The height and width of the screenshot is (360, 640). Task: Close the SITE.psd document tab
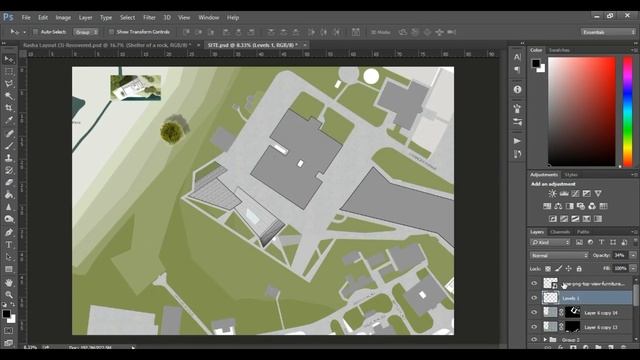pyautogui.click(x=305, y=45)
